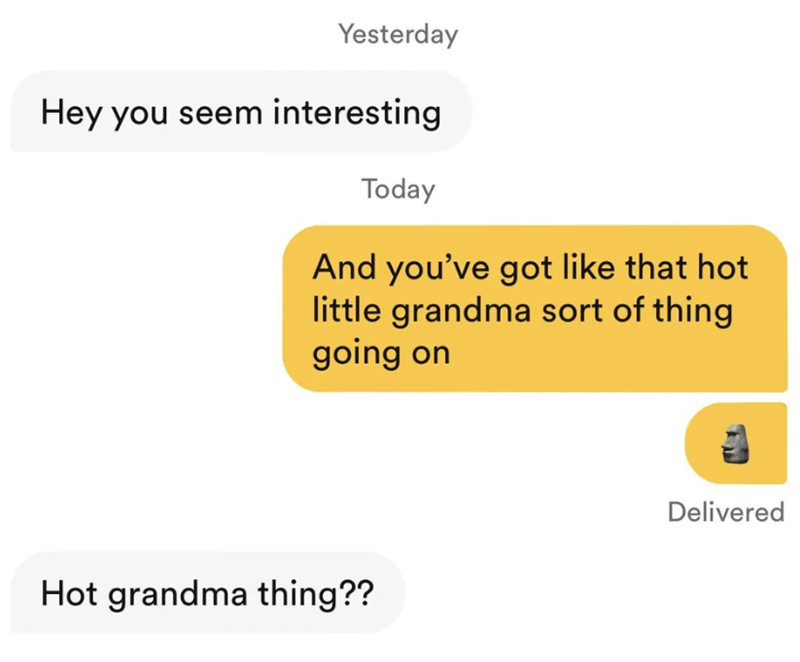
Task: Click the 'Delivered' status label
Action: 725,512
